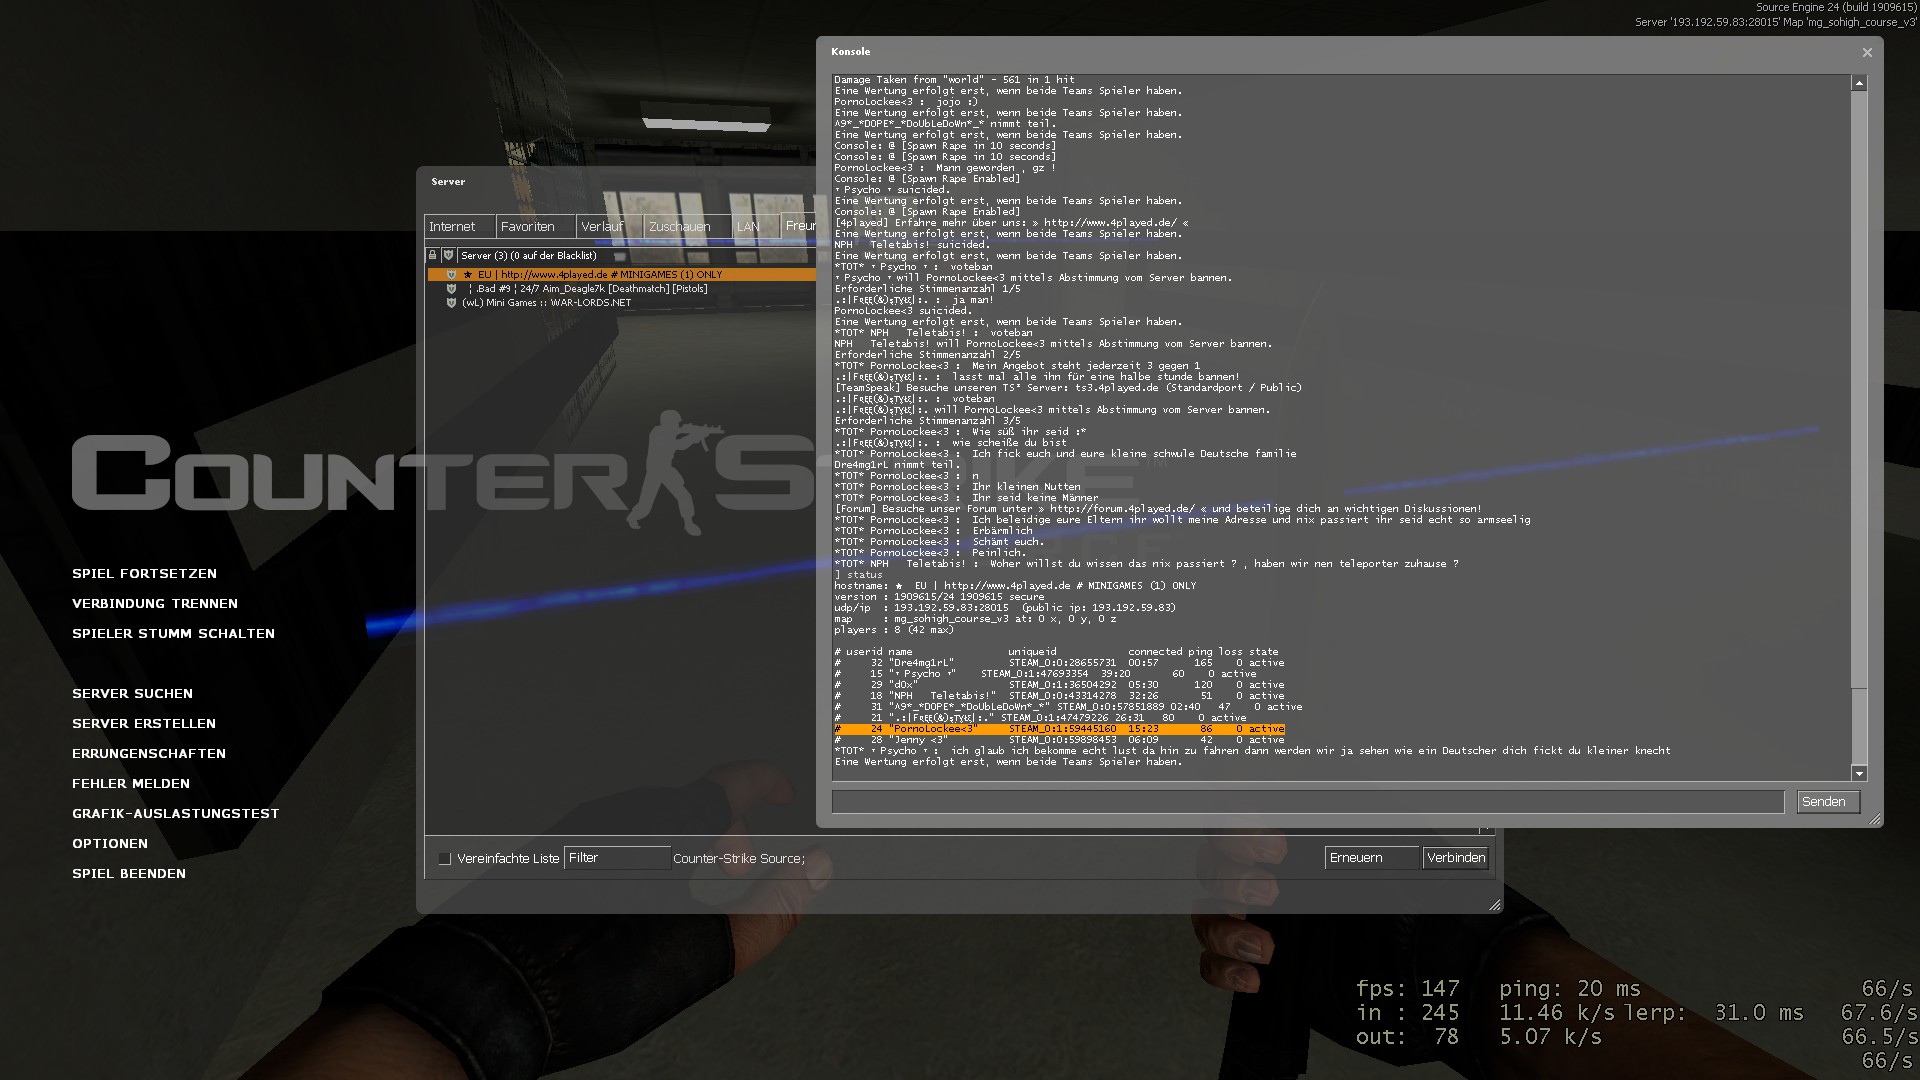
Task: Click the VAC shield column icon in Server list header
Action: click(449, 256)
